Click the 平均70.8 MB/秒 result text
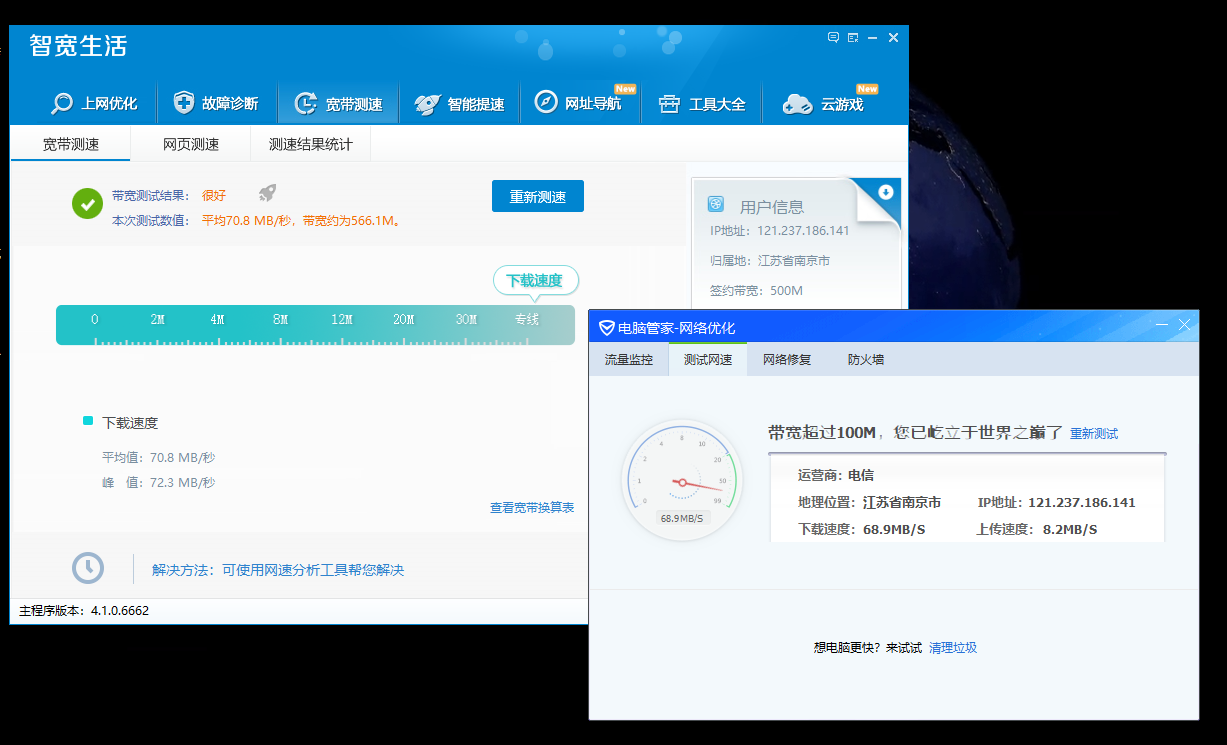Image resolution: width=1227 pixels, height=745 pixels. click(x=248, y=221)
